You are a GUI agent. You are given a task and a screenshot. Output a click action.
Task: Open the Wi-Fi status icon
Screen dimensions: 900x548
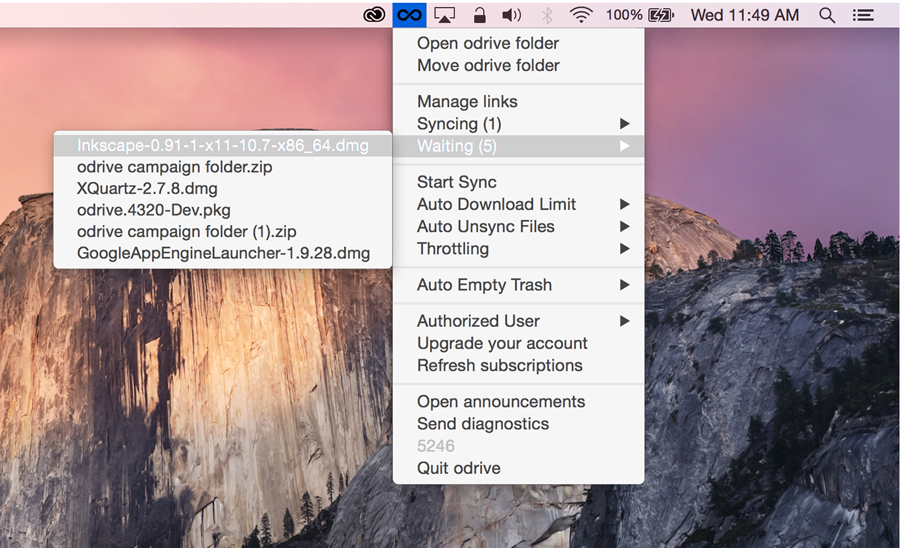point(581,15)
